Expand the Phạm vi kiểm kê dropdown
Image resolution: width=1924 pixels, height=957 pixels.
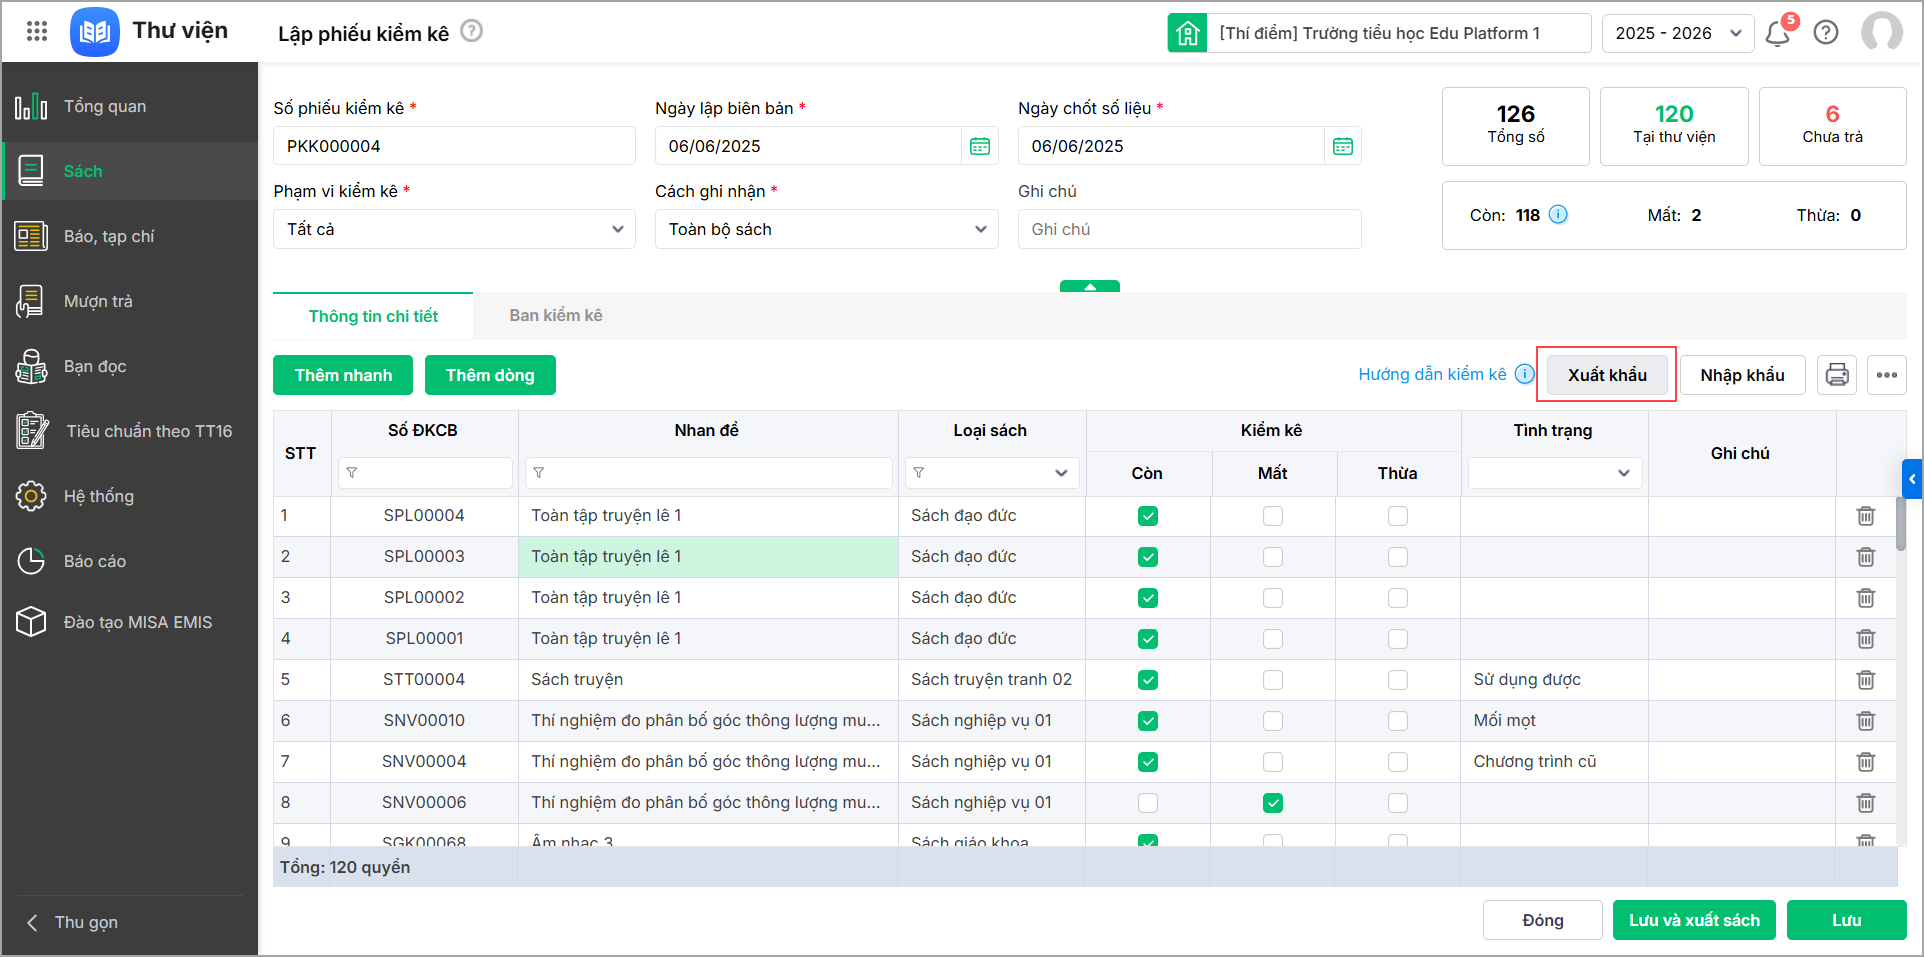tap(454, 229)
